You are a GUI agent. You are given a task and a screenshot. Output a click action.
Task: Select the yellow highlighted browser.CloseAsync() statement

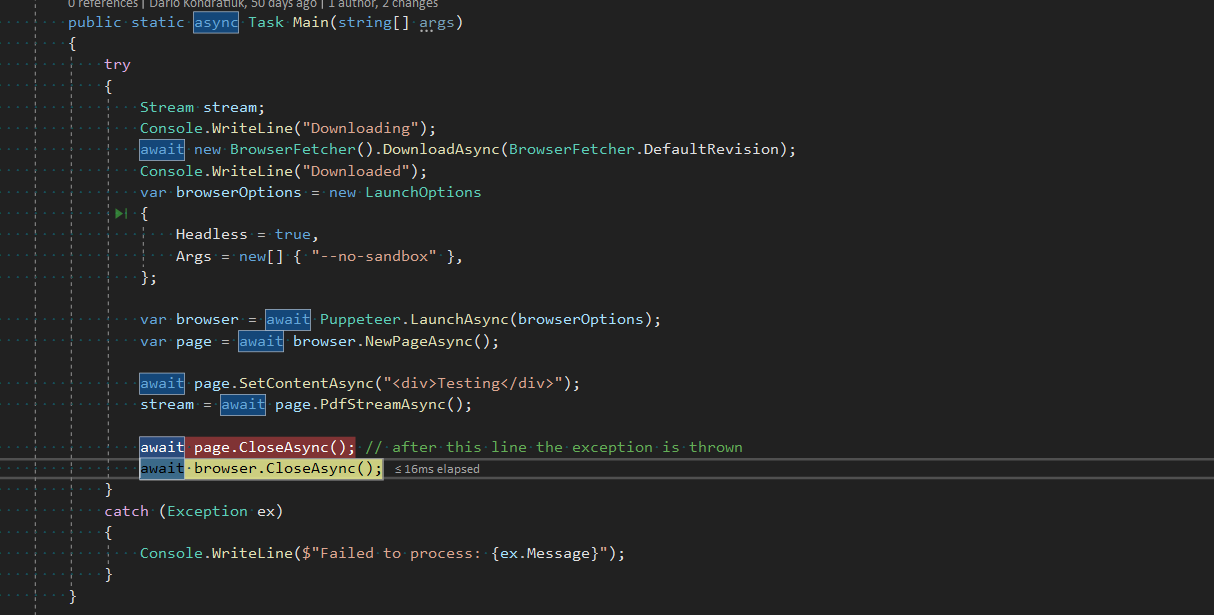pos(286,467)
